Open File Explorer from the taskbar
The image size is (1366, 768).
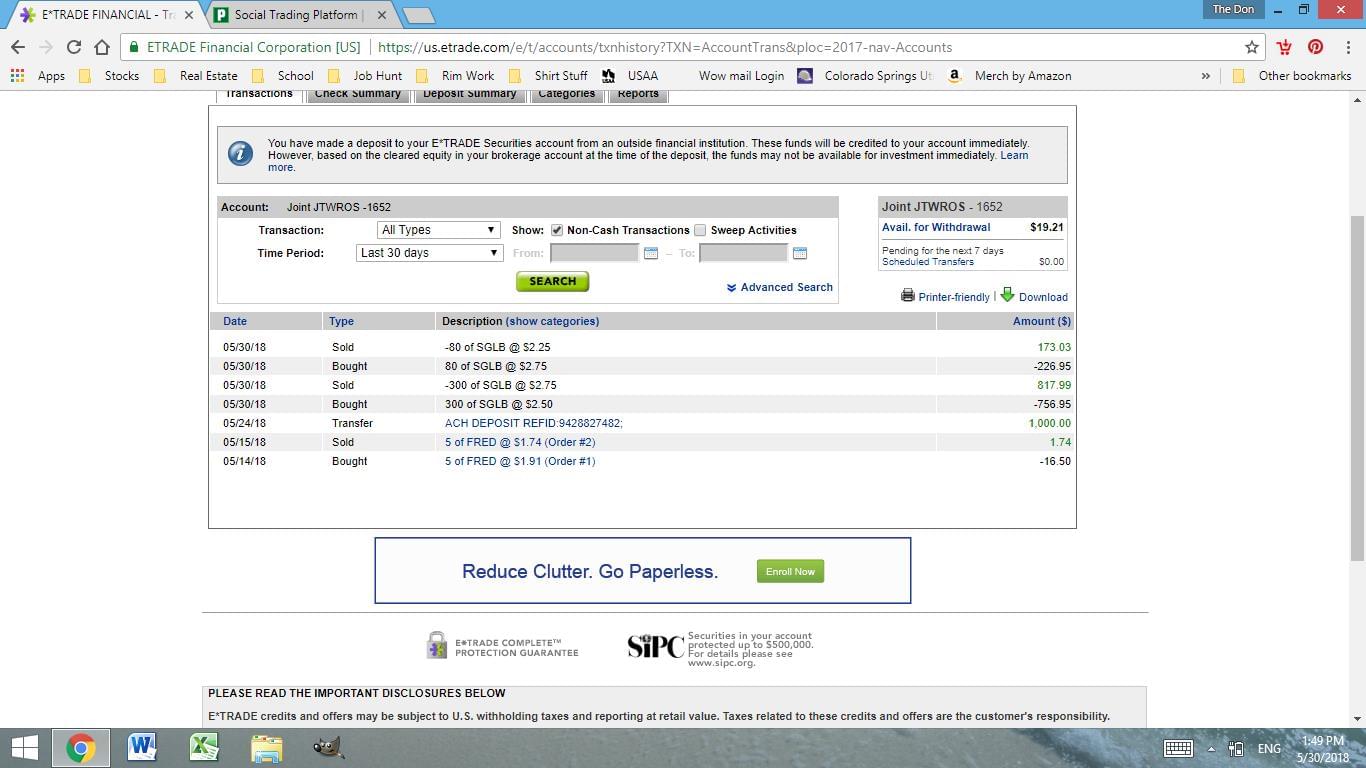266,748
